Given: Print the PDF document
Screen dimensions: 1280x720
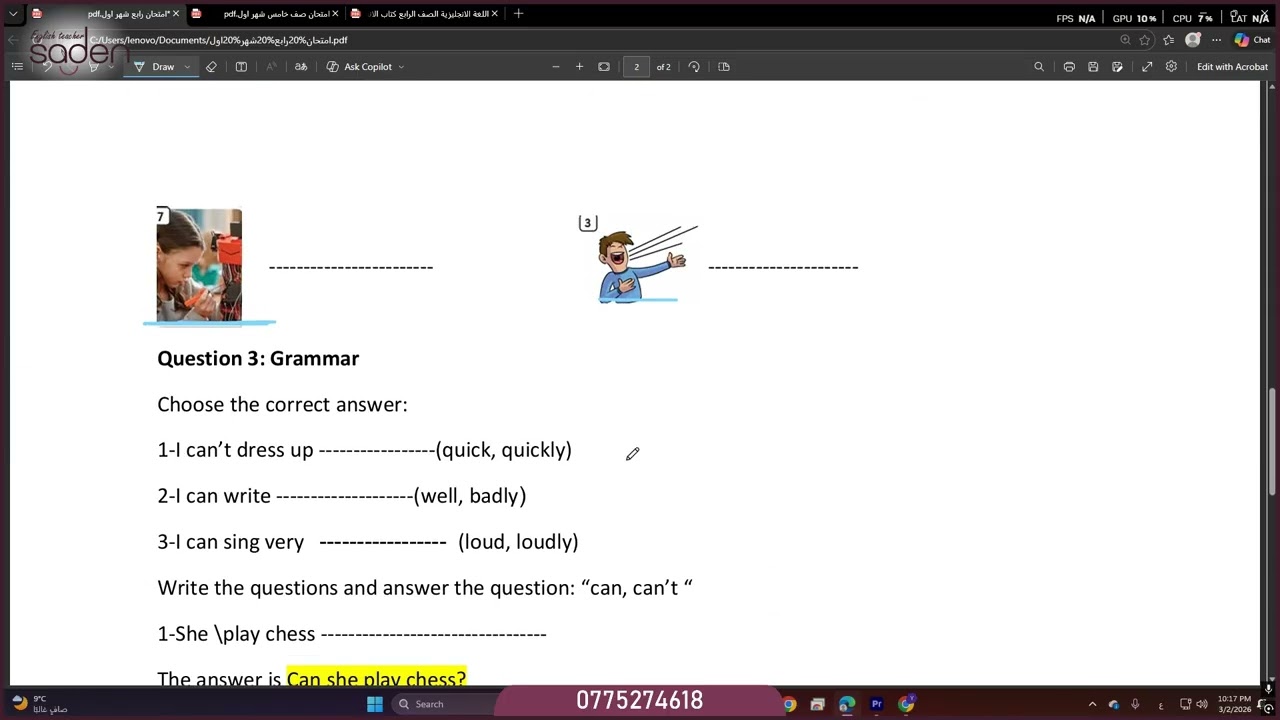Looking at the screenshot, I should pyautogui.click(x=1069, y=67).
